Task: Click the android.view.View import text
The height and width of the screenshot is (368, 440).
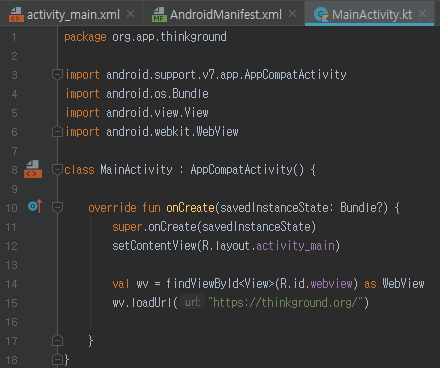Action: pyautogui.click(x=157, y=113)
